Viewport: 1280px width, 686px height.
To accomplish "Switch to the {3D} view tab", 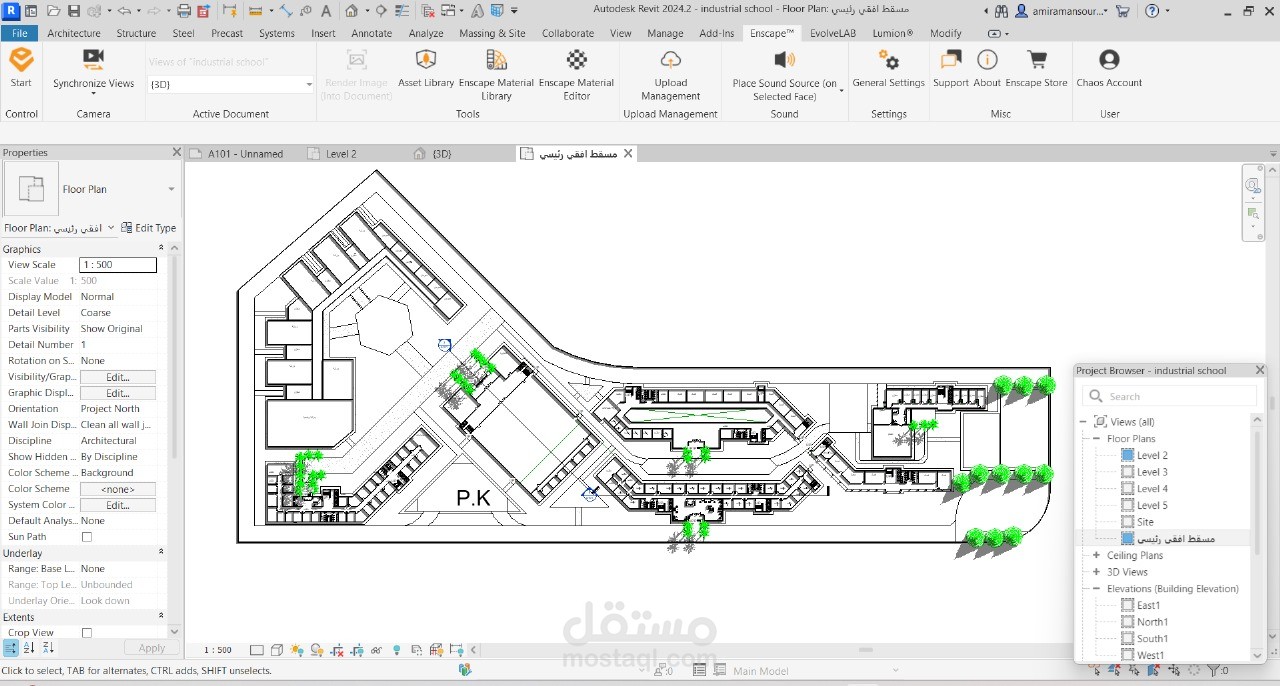I will coord(442,154).
